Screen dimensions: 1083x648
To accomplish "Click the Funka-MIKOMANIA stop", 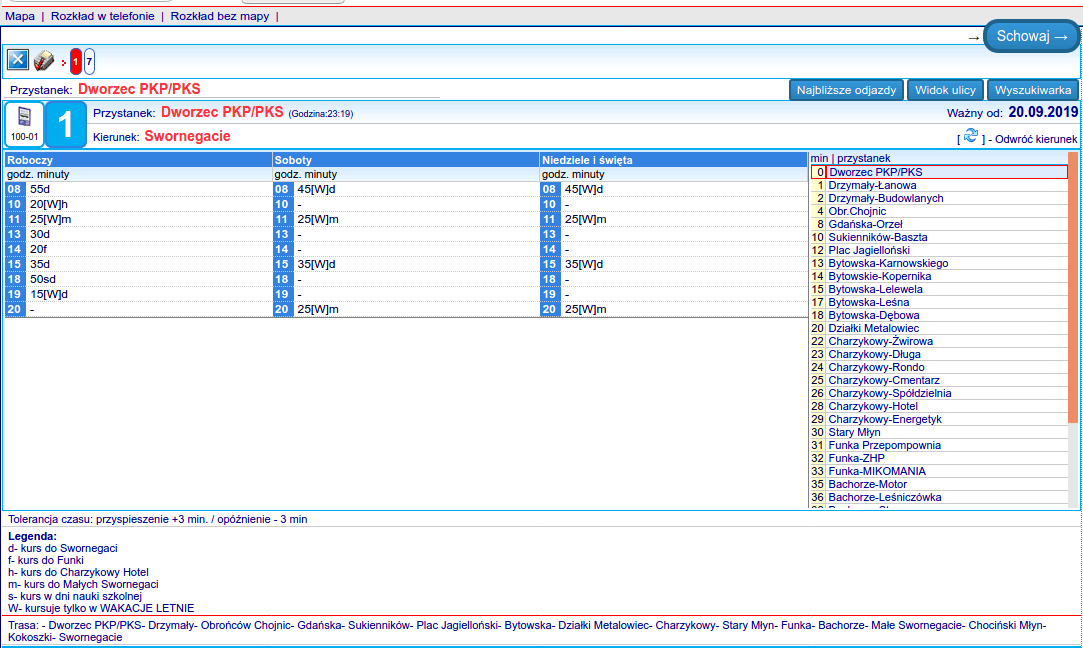I will pos(877,471).
